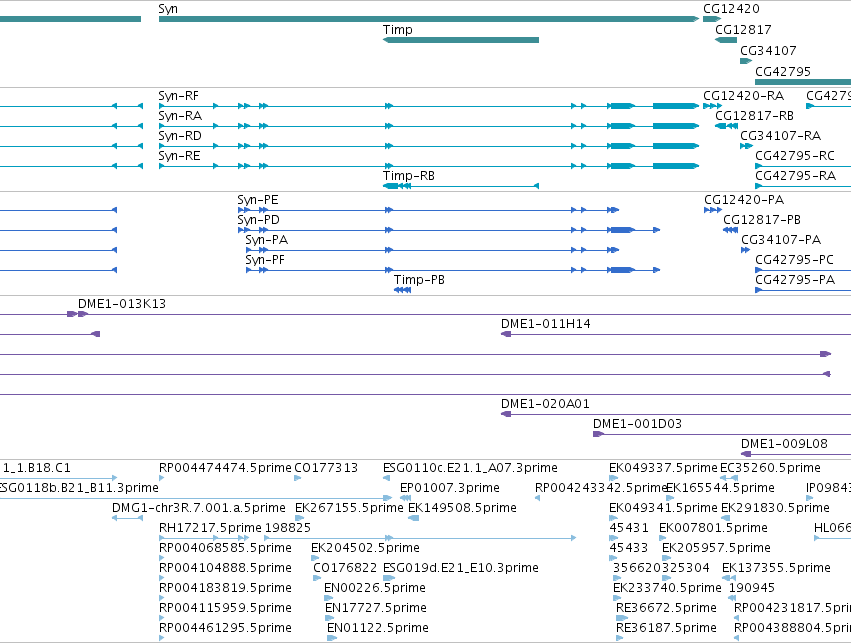Viewport: 851px width, 643px height.
Task: Click the RP004068585.5prime EST label
Action: pos(225,548)
